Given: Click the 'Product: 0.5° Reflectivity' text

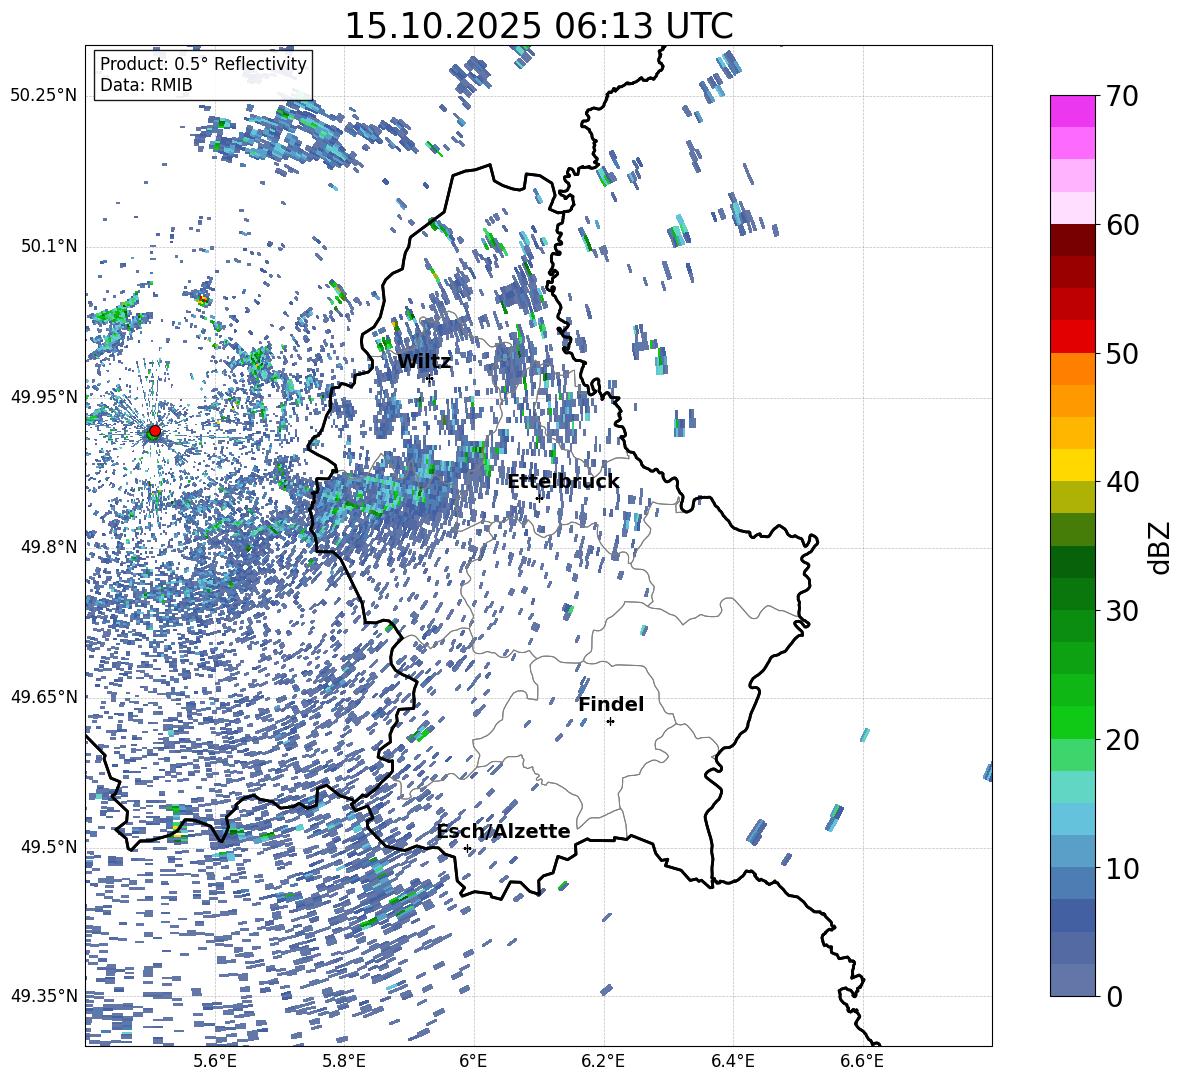Looking at the screenshot, I should (x=203, y=64).
